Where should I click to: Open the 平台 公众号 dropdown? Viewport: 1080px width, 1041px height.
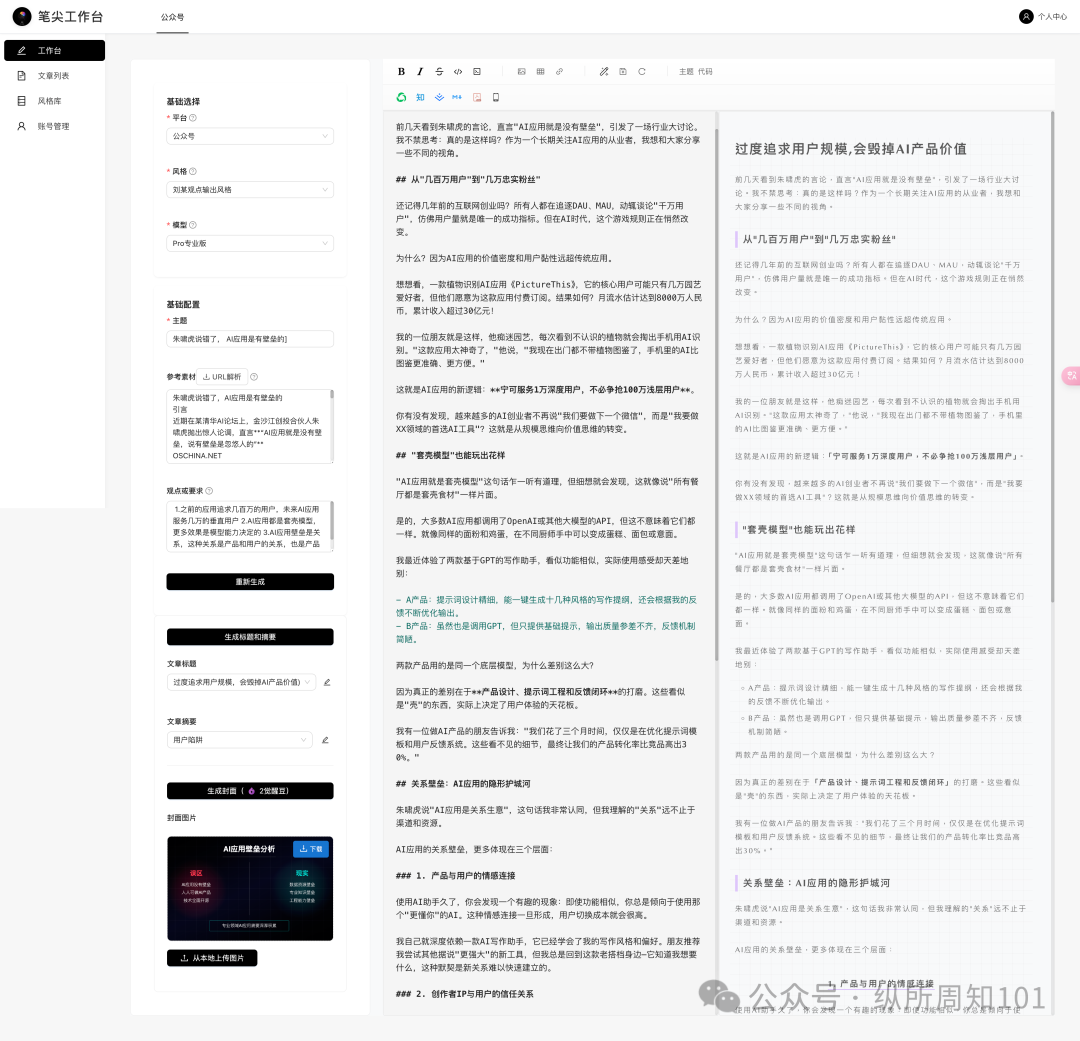[250, 136]
